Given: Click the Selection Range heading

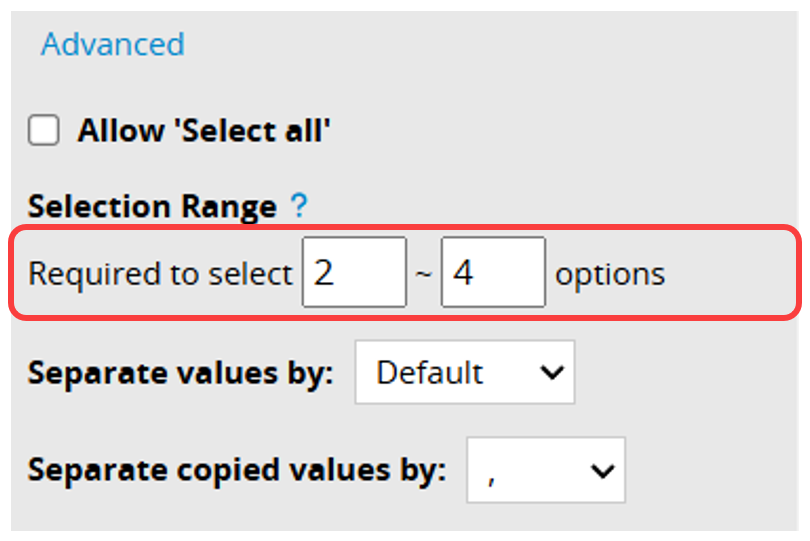Looking at the screenshot, I should [152, 207].
